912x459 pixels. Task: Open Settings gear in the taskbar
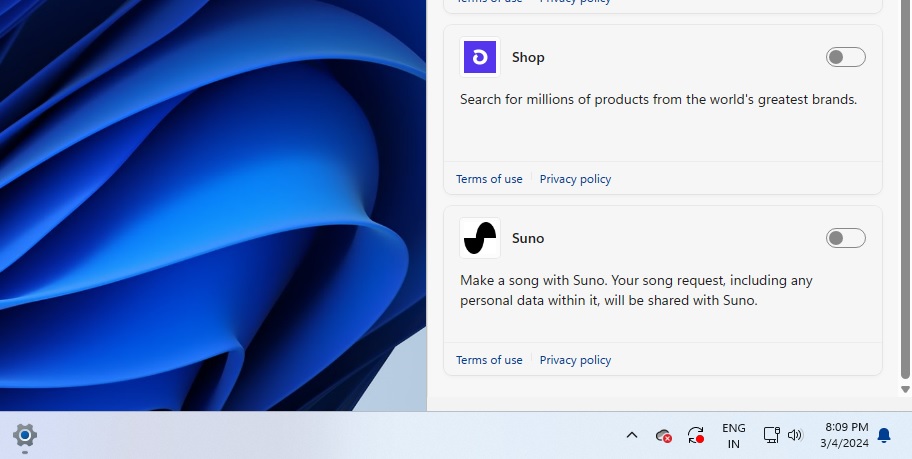tap(25, 435)
